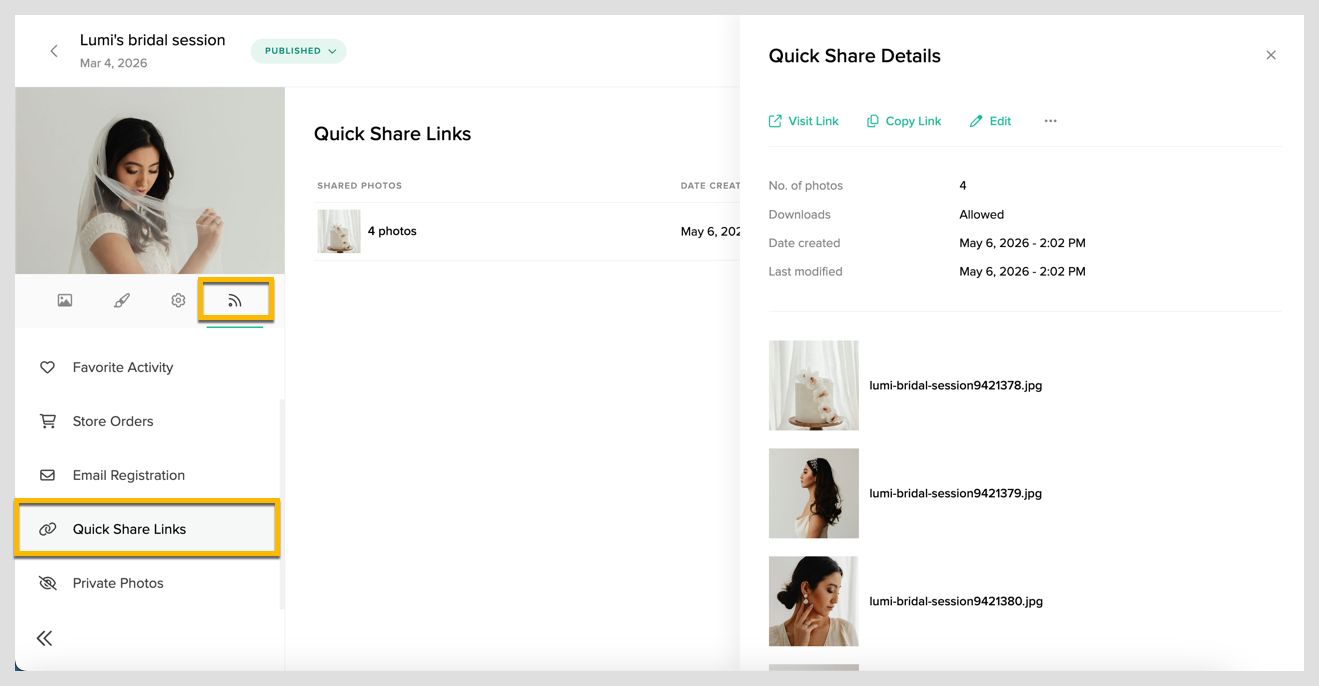Click filename lumi-bridal-session9421379.jpg

point(956,493)
